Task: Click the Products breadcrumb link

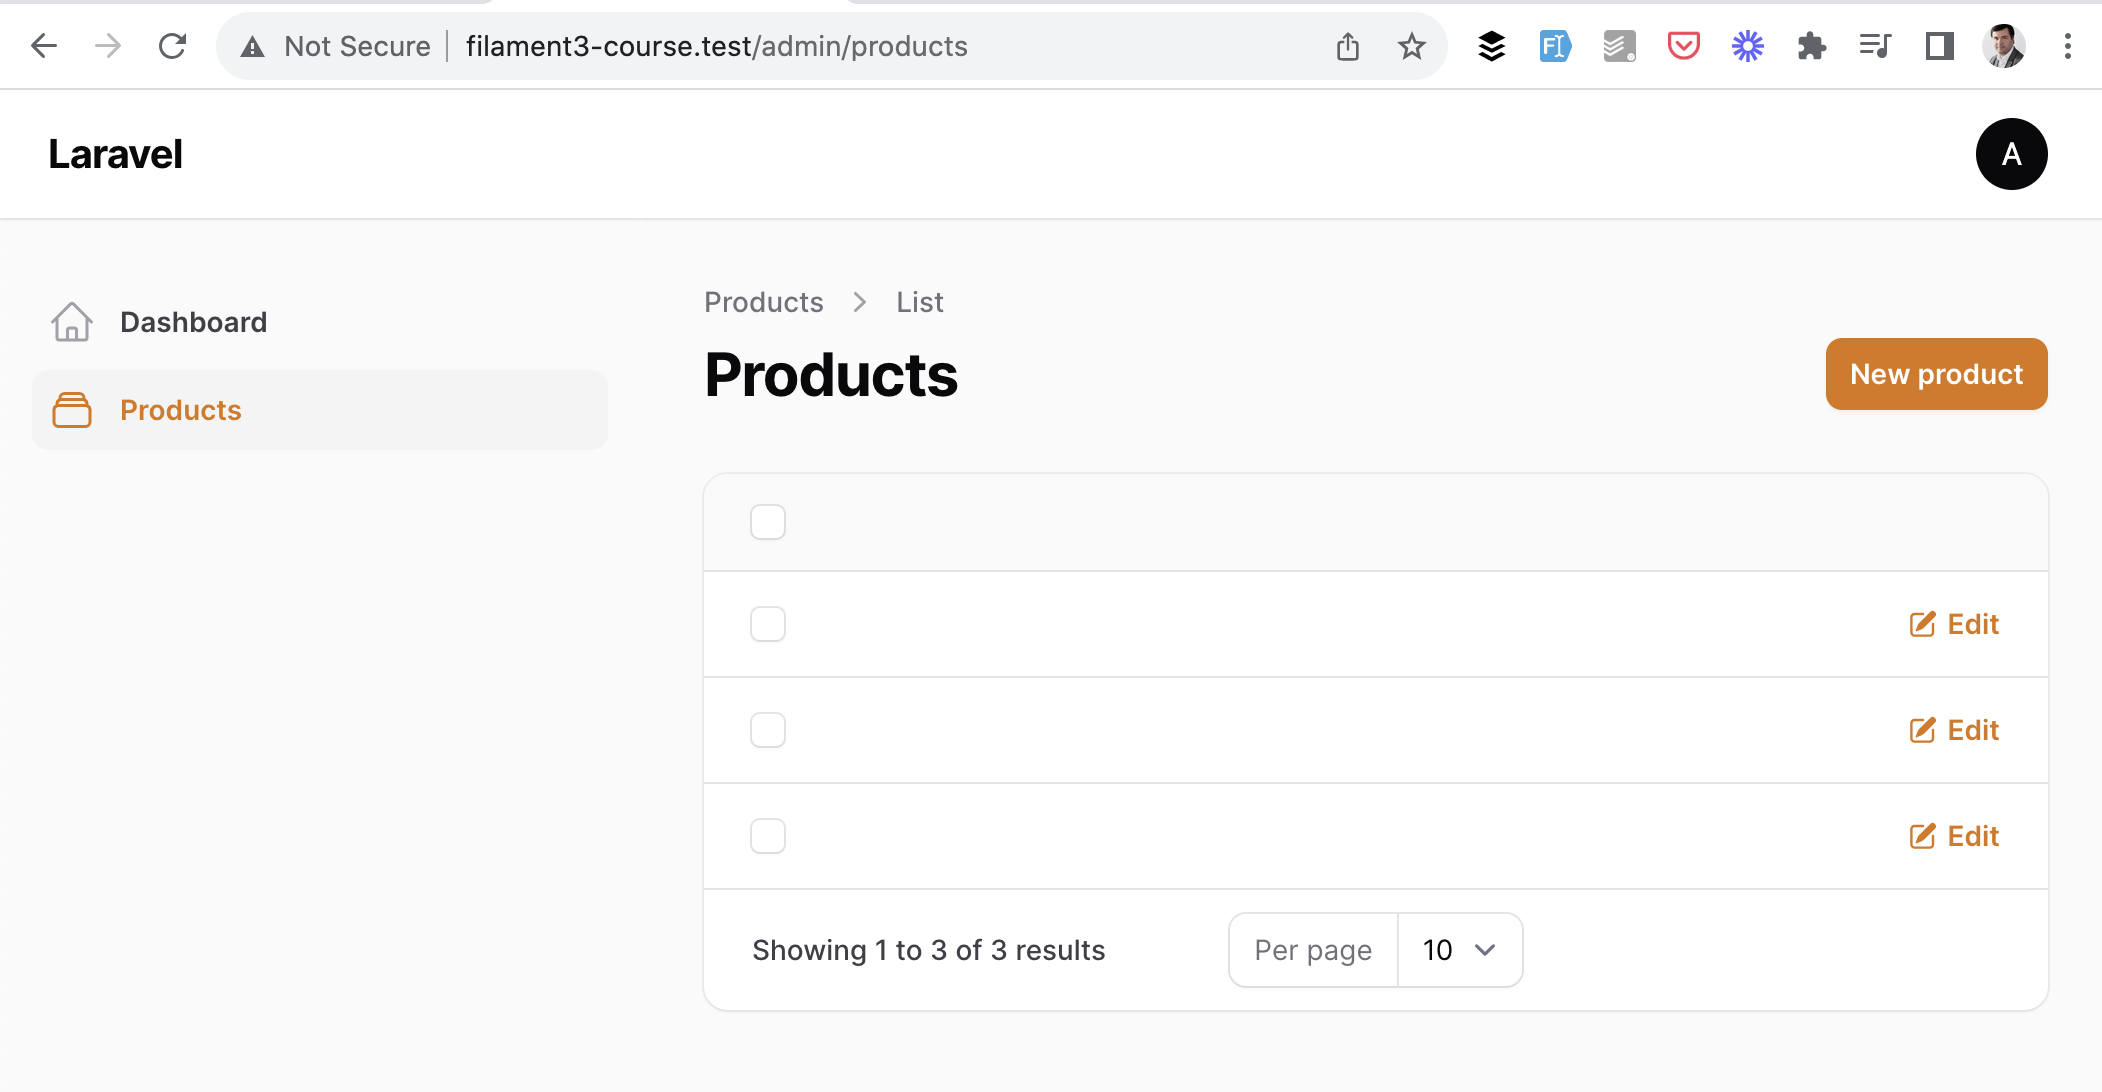Action: point(764,302)
